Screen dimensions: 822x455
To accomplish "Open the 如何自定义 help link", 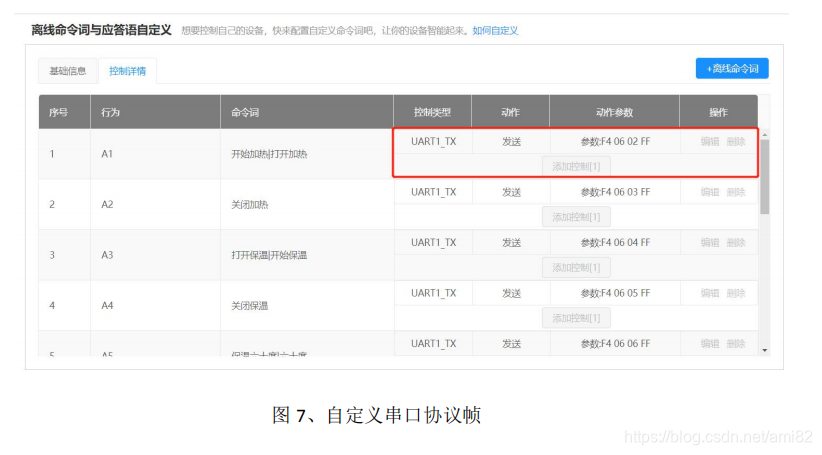I will (495, 30).
